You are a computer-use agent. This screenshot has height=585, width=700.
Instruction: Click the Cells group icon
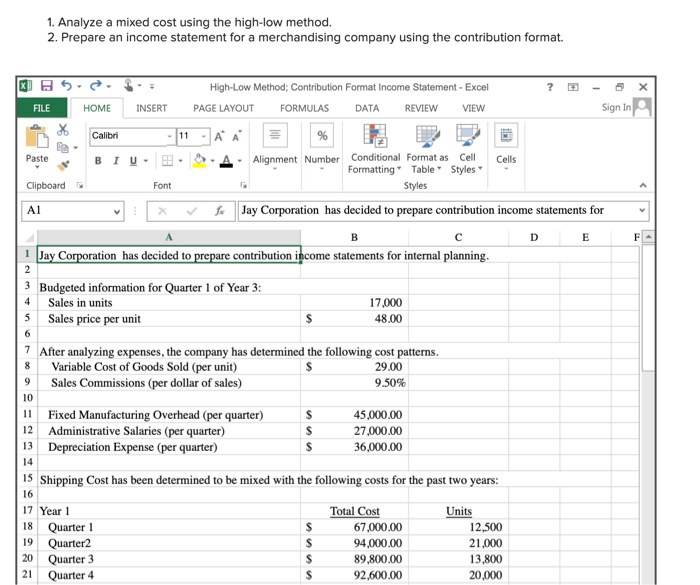click(x=506, y=135)
